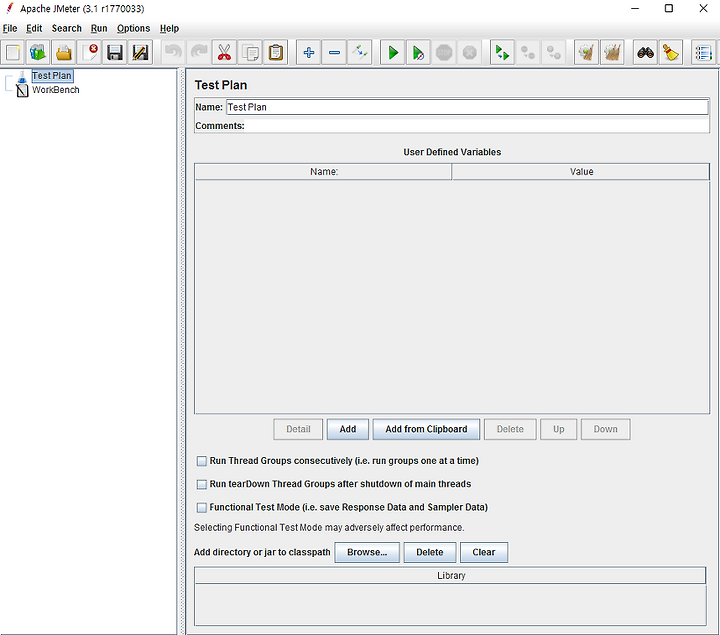Click the New test plan toolbar icon

[x=13, y=52]
